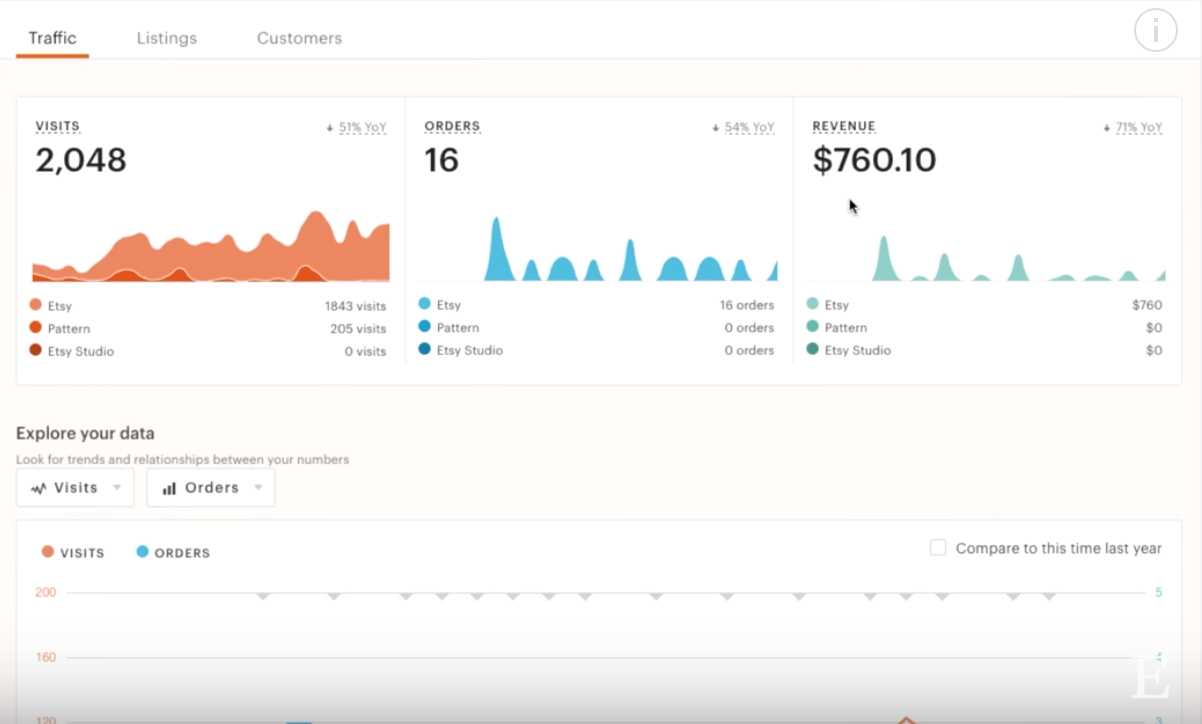Switch to the Listings tab

(x=167, y=38)
